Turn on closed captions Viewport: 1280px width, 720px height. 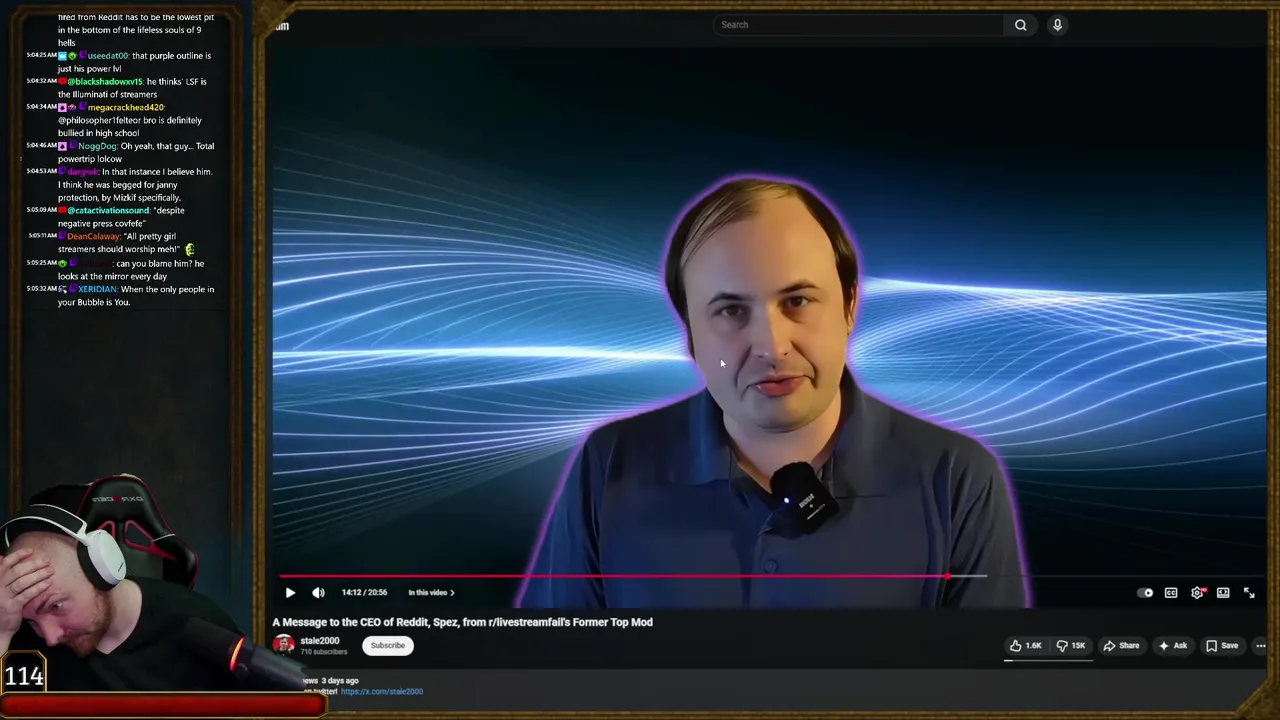coord(1171,593)
